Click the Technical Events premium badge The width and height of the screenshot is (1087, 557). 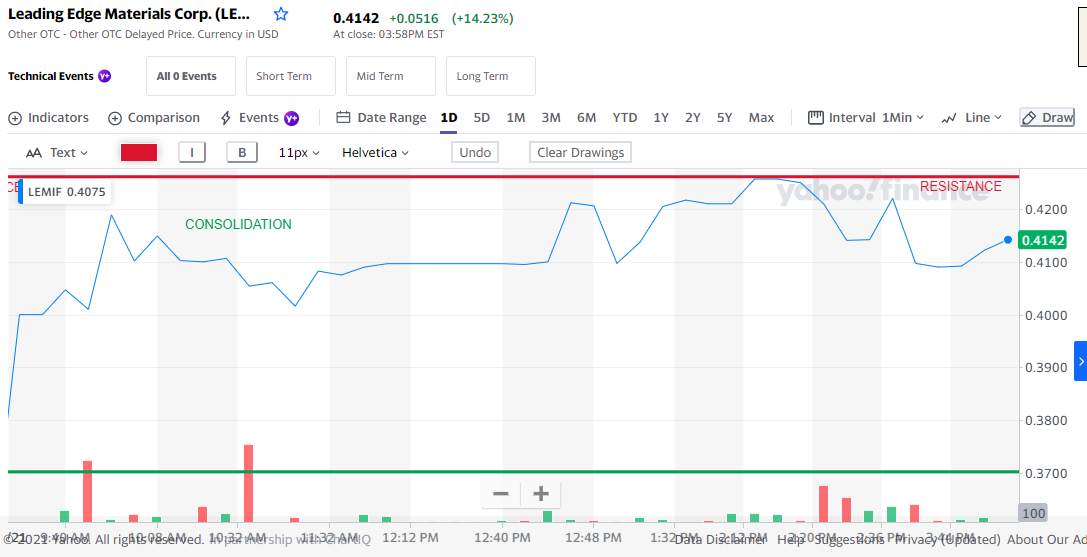(104, 76)
